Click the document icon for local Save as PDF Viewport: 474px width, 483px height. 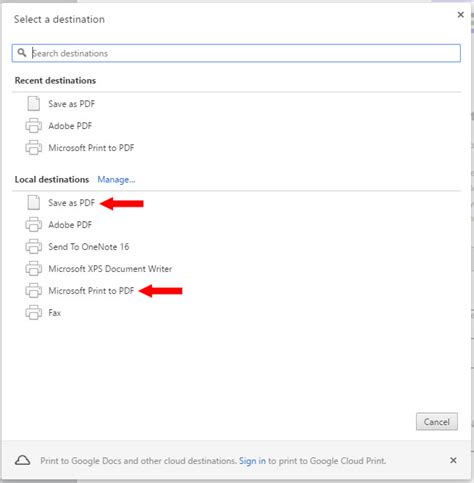click(34, 202)
